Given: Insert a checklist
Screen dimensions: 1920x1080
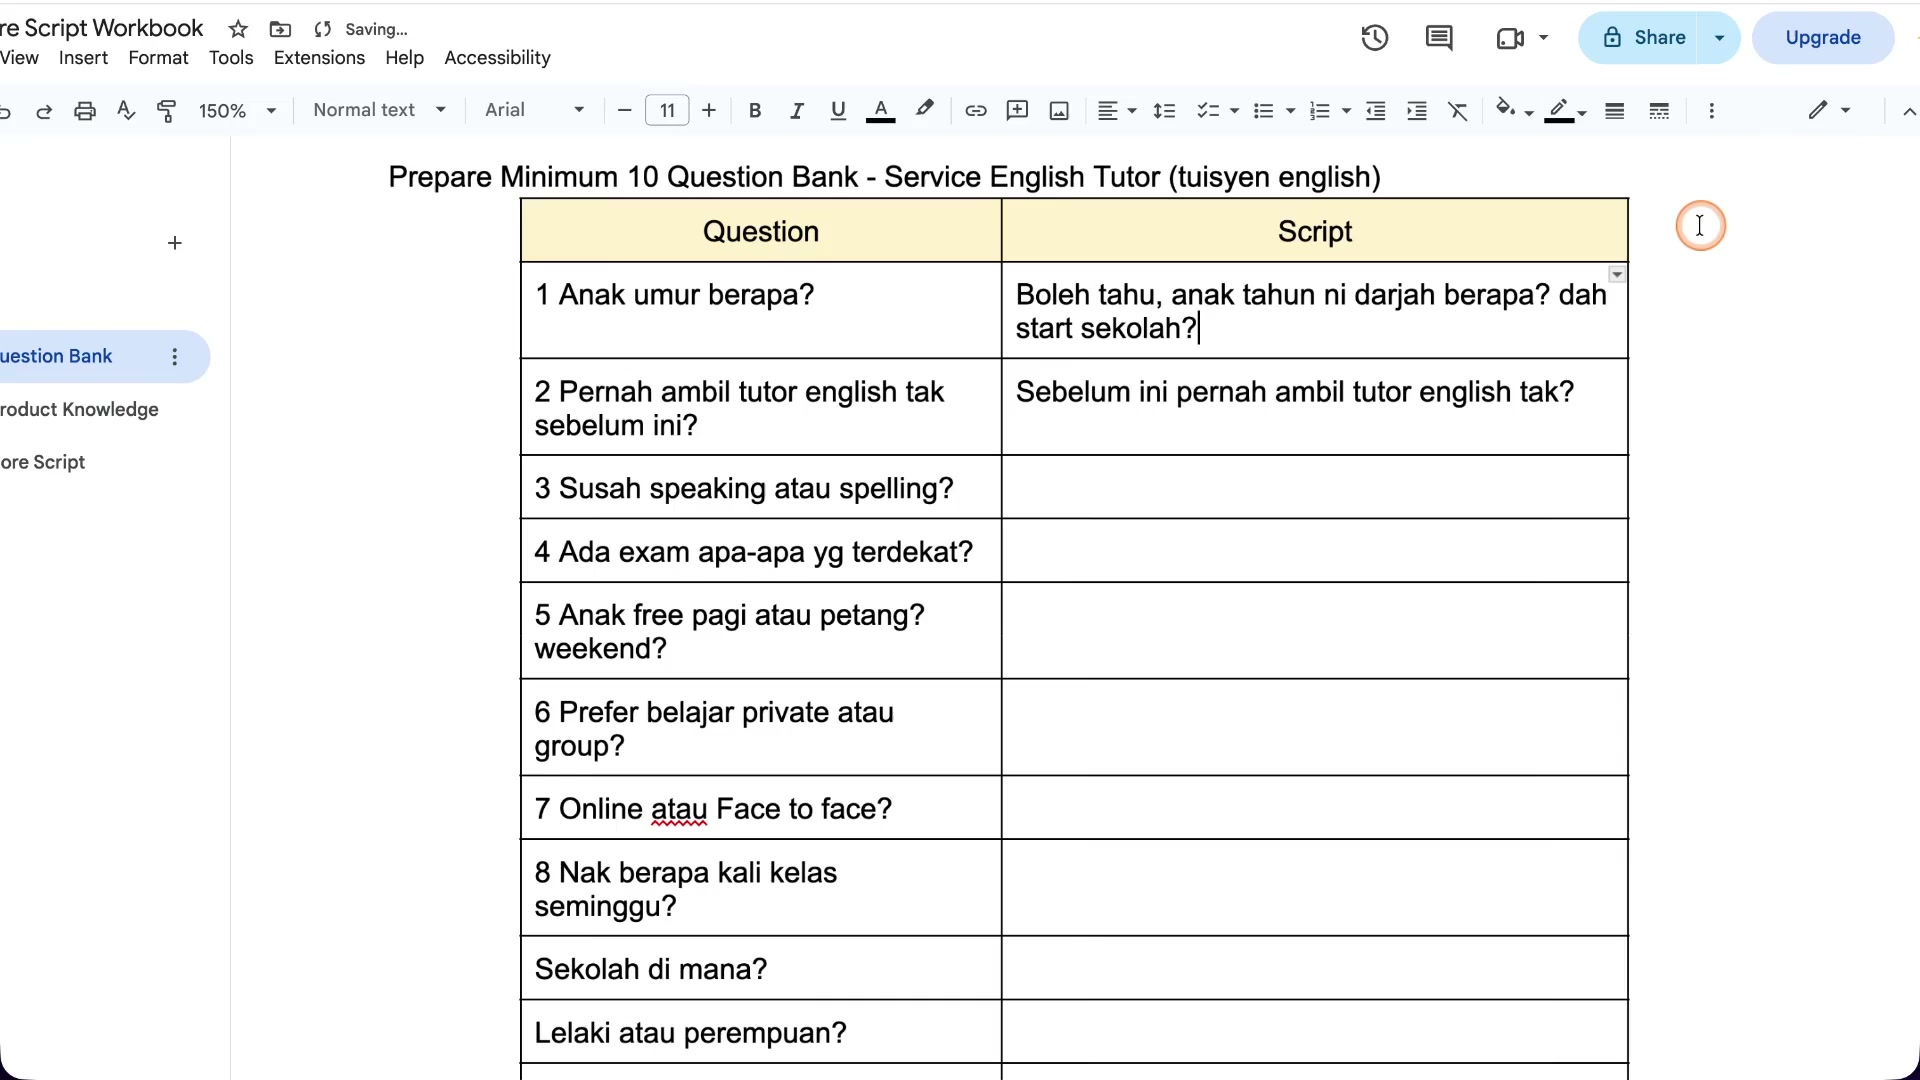Looking at the screenshot, I should (1208, 111).
